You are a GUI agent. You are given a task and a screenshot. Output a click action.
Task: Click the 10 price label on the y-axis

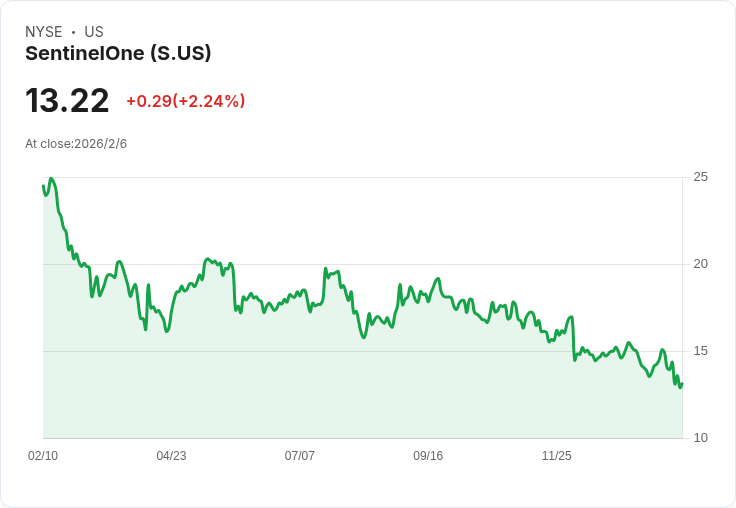[701, 438]
